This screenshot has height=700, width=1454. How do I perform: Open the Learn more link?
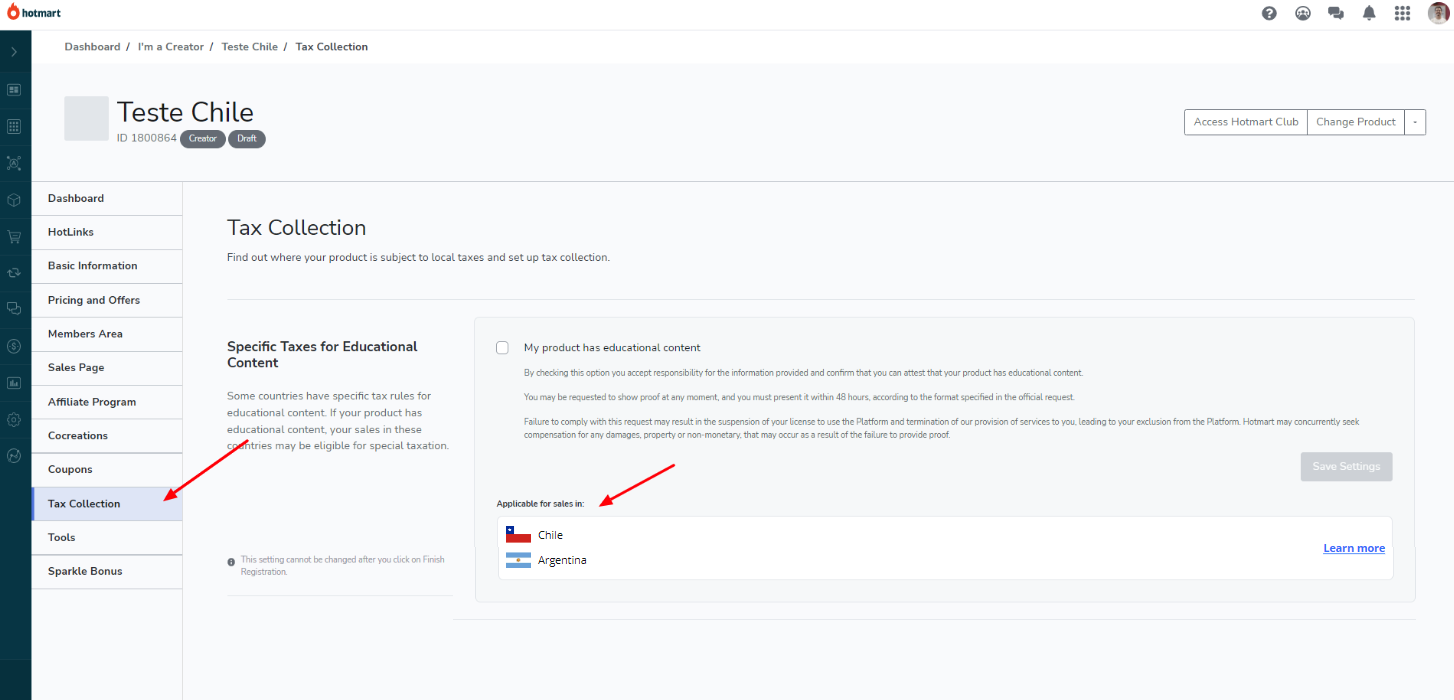1354,548
